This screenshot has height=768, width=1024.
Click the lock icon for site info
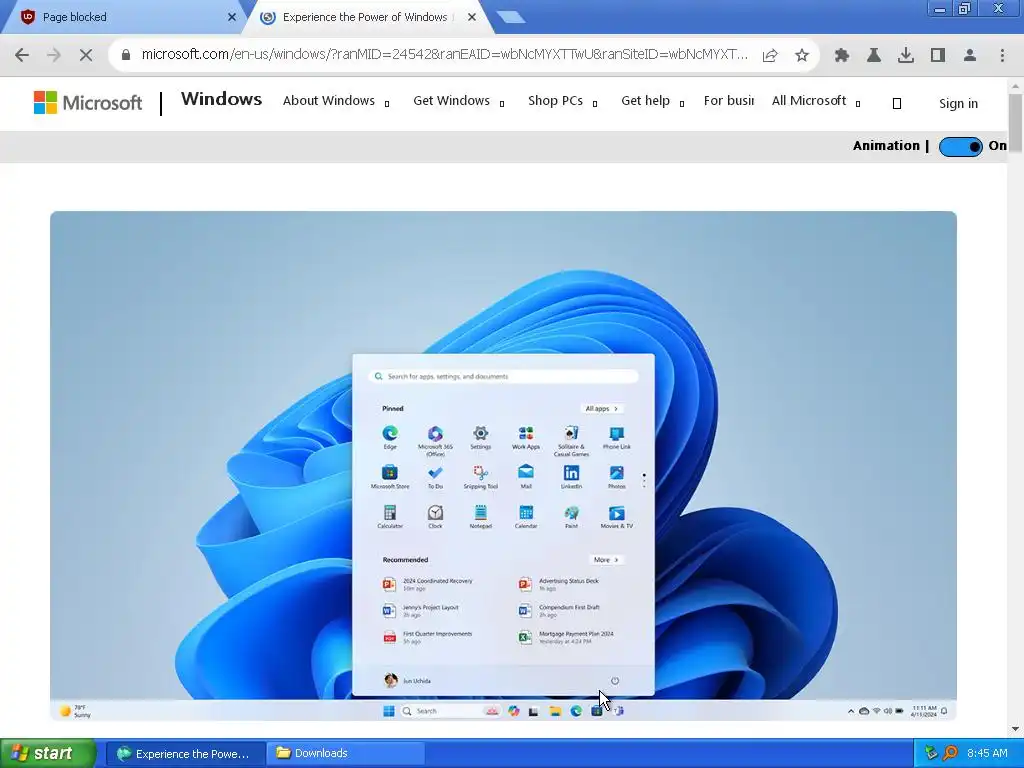click(126, 55)
